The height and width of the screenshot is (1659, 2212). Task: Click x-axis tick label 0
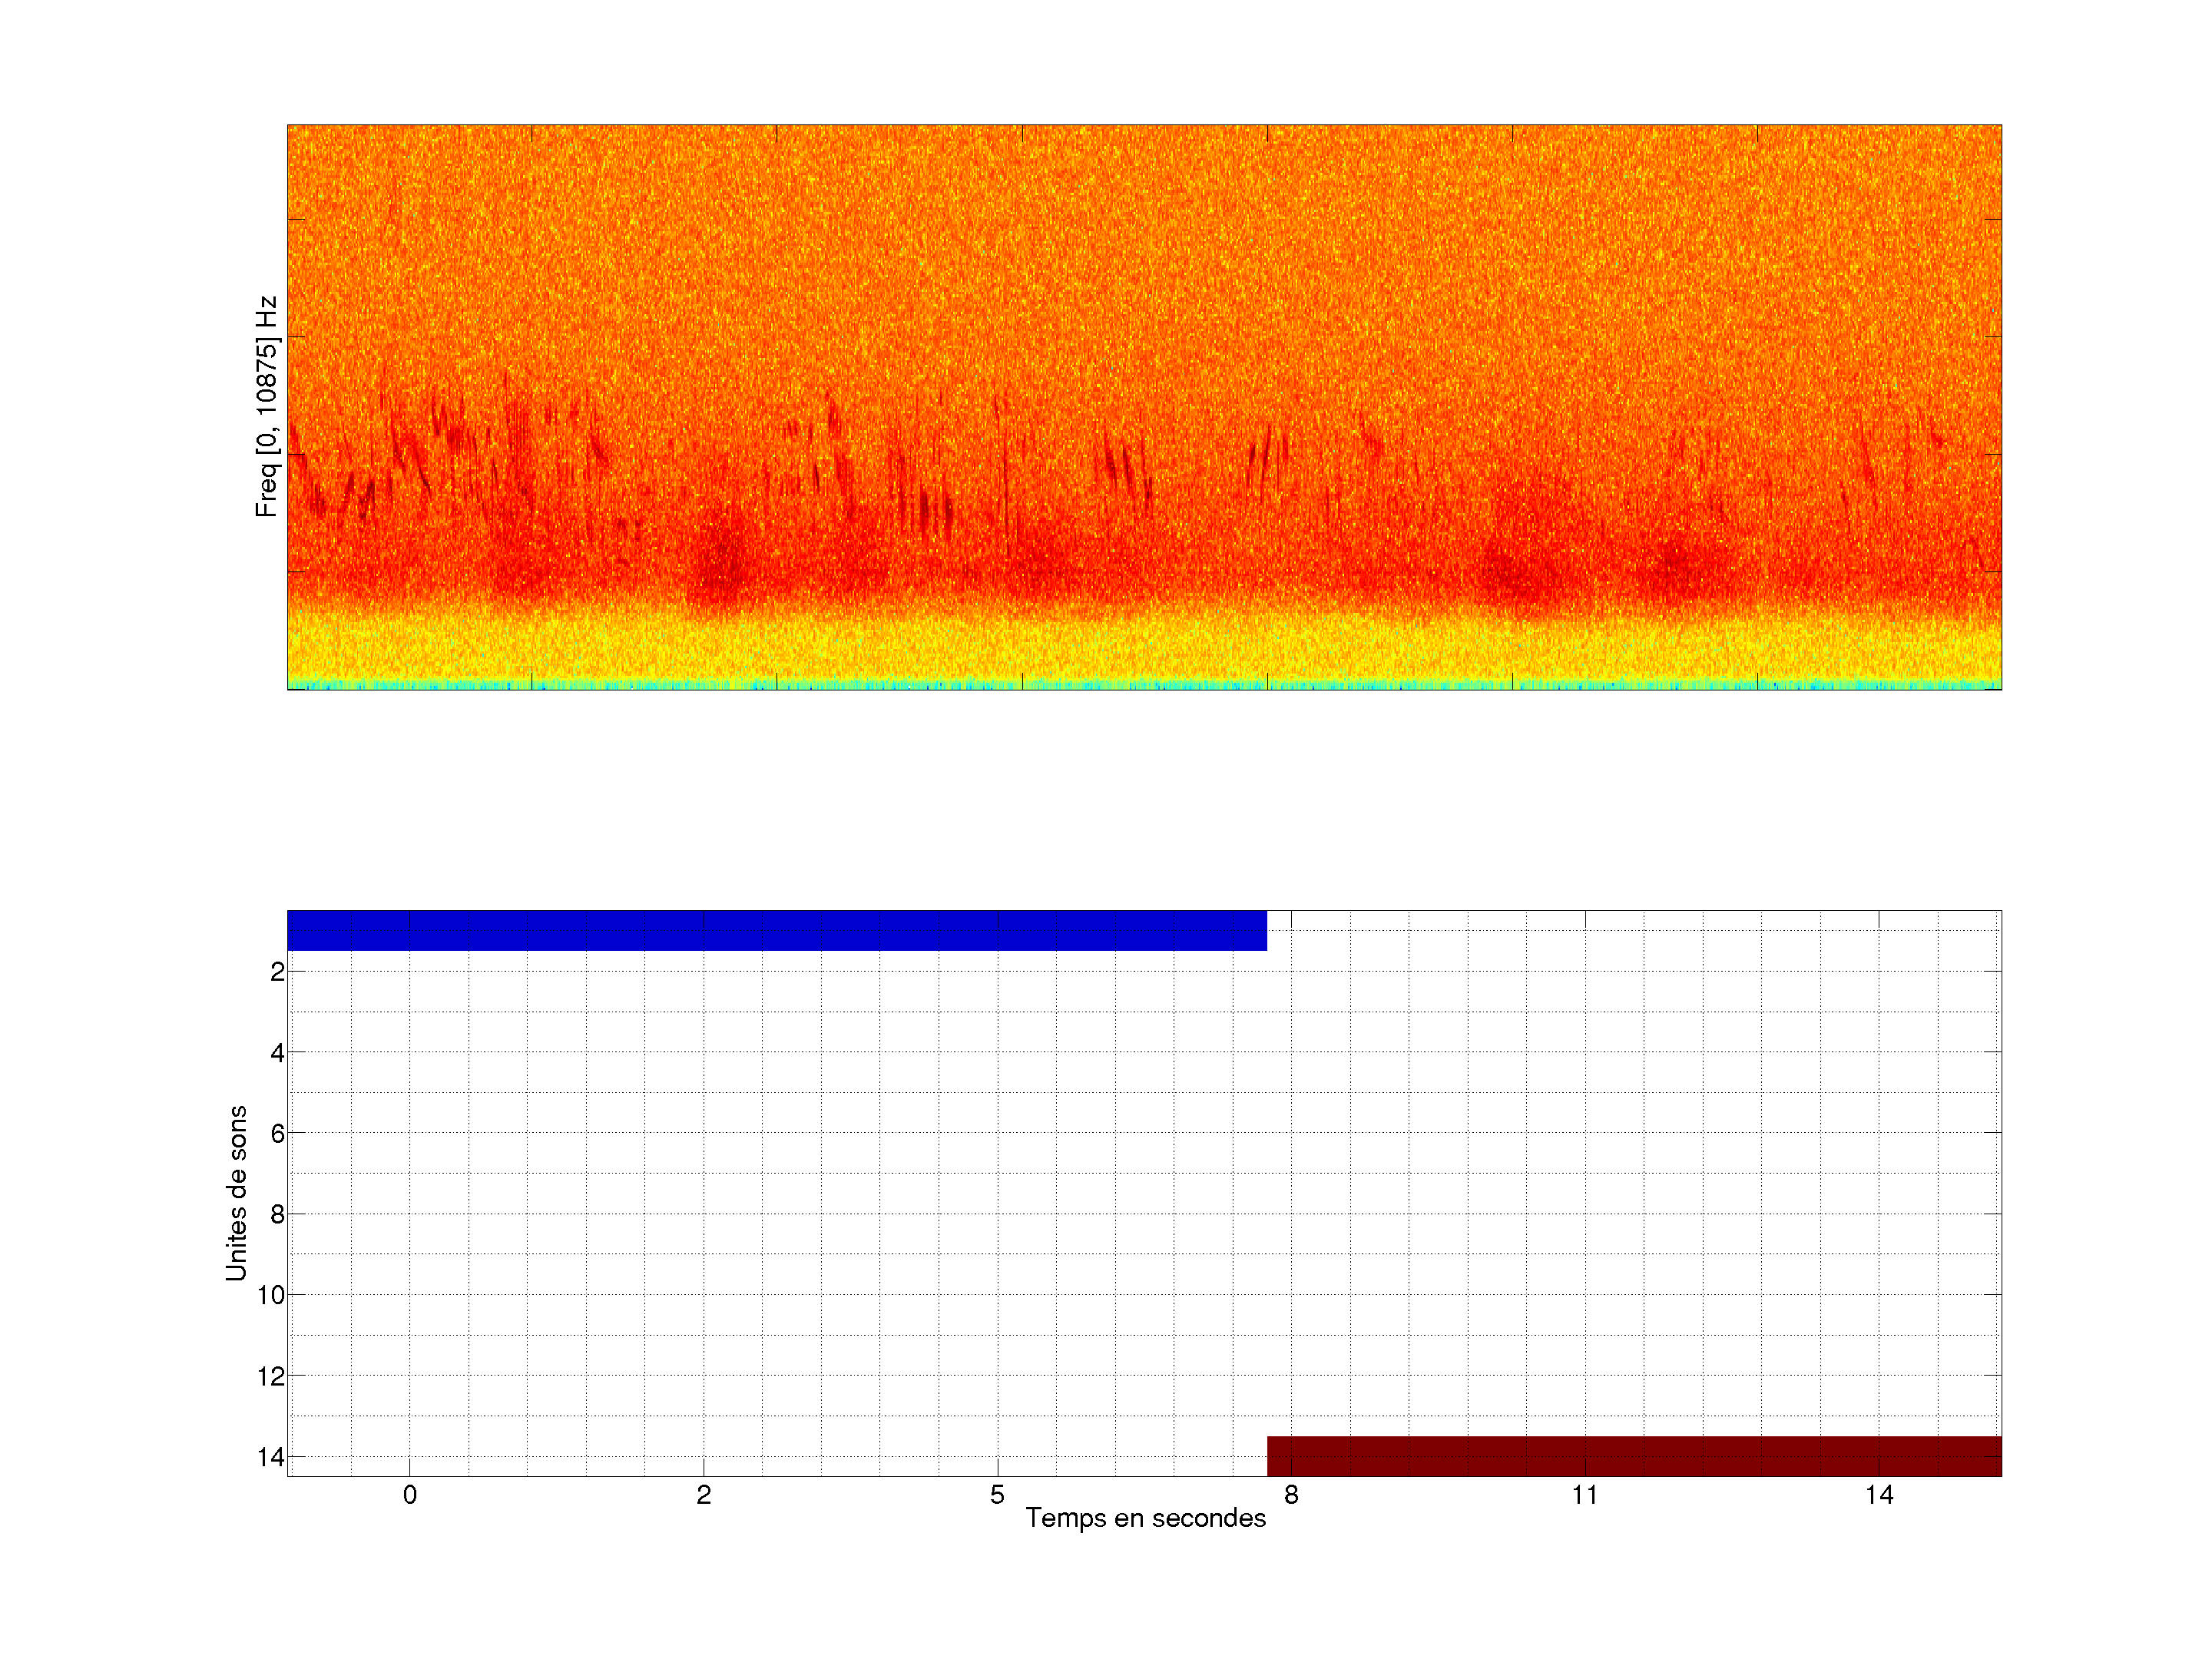[x=410, y=1495]
